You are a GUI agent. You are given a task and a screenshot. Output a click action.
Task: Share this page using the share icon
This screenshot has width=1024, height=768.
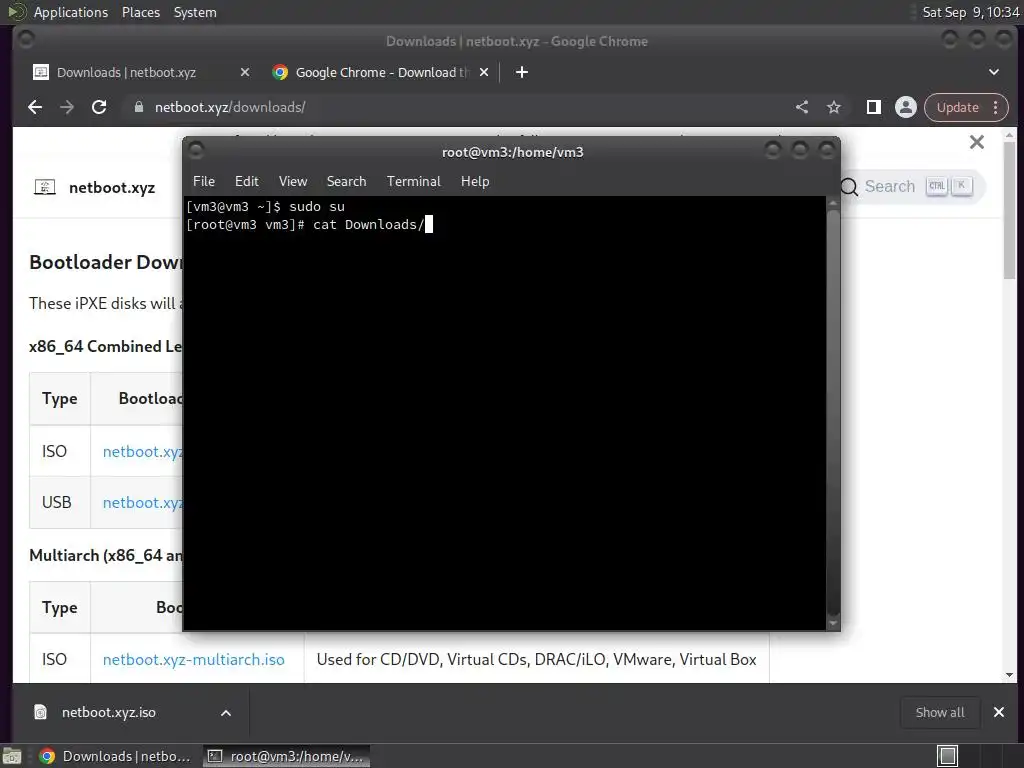(x=802, y=107)
